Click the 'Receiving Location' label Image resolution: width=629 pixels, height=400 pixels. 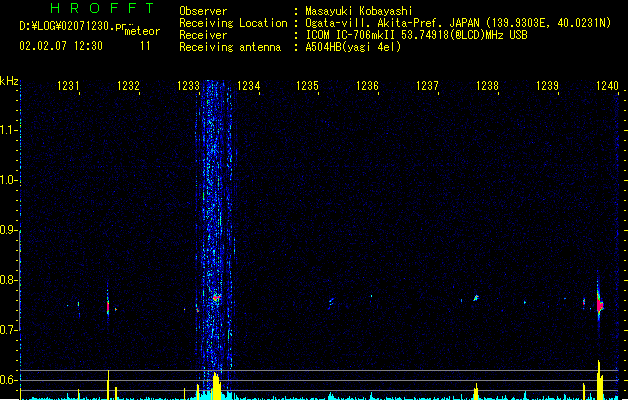pos(233,23)
